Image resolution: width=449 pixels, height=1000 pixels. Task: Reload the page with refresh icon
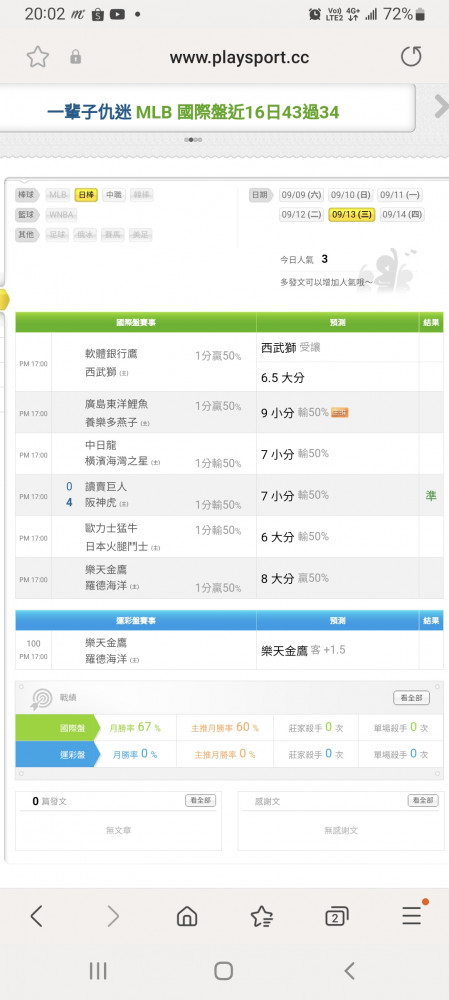[x=411, y=57]
